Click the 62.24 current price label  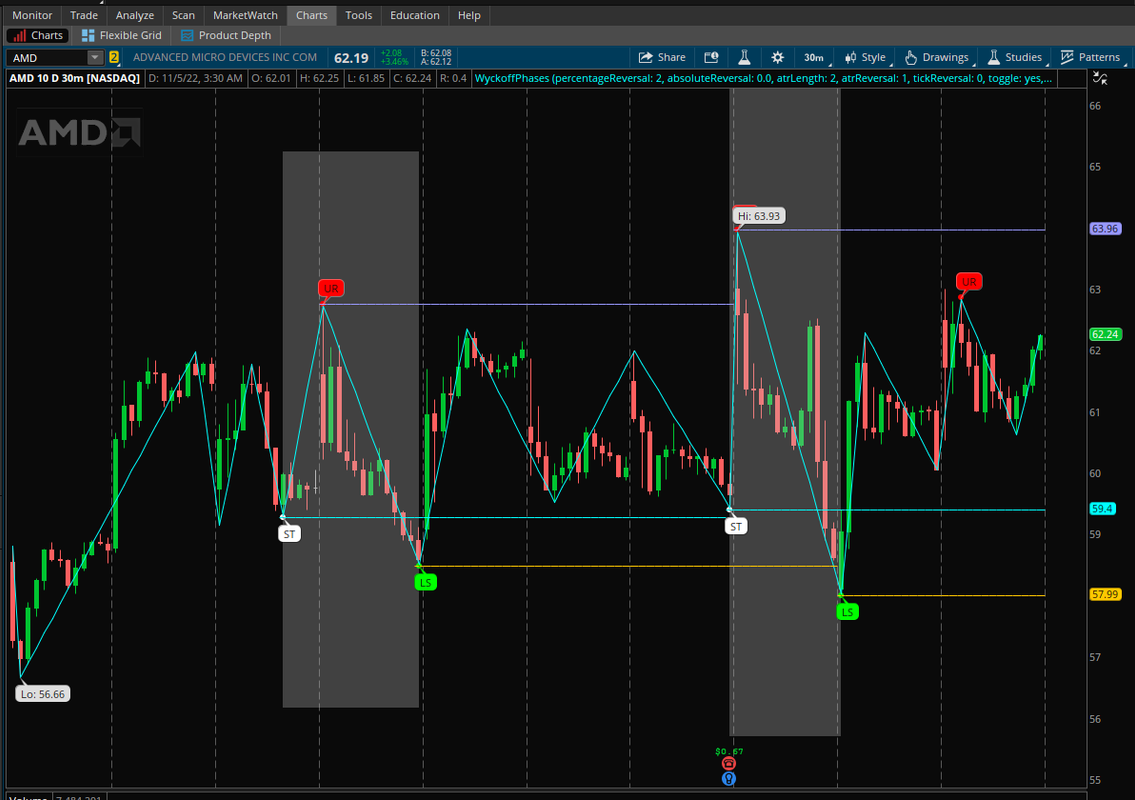click(1105, 334)
